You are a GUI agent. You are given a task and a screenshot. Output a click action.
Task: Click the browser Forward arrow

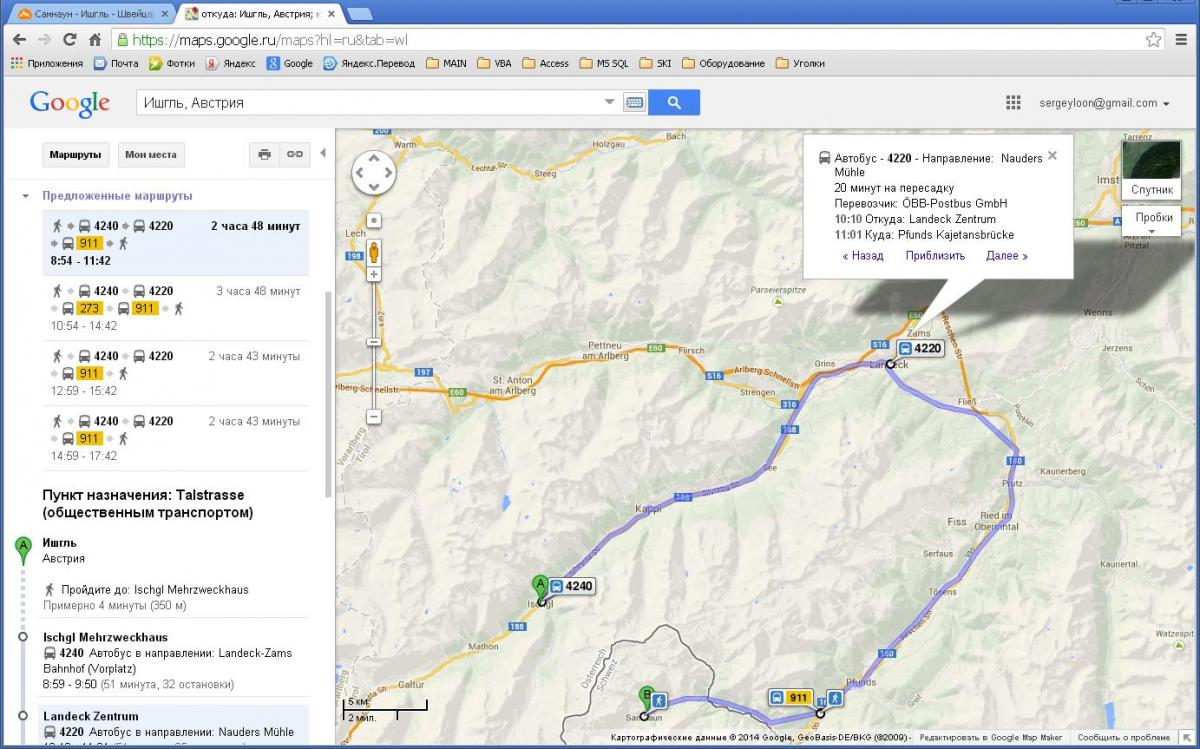(x=44, y=40)
